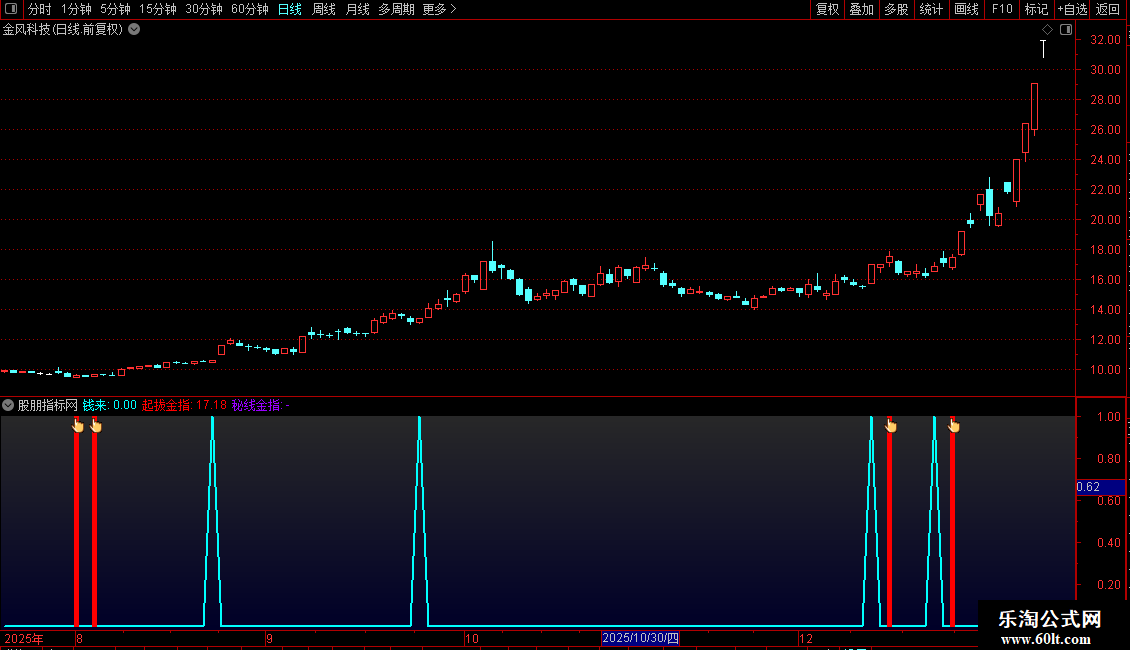Open 多周期 multi-period view

click(x=396, y=9)
